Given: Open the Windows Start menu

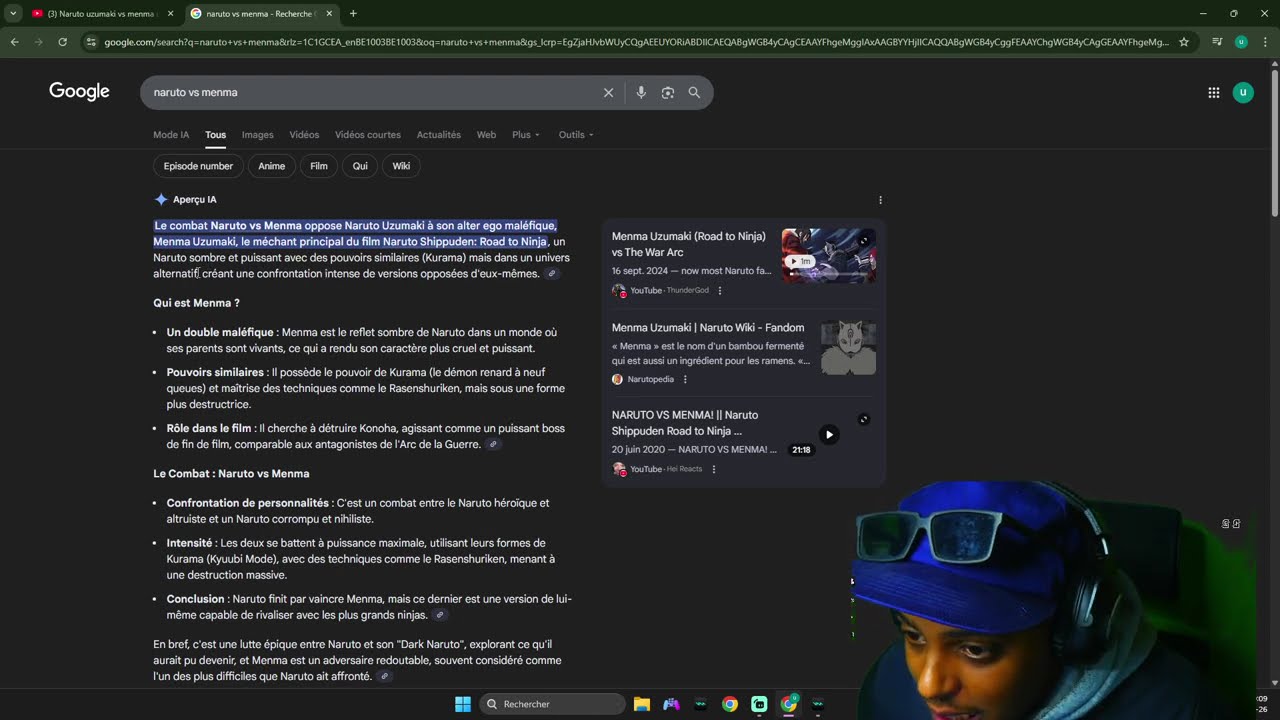Looking at the screenshot, I should click(x=463, y=704).
